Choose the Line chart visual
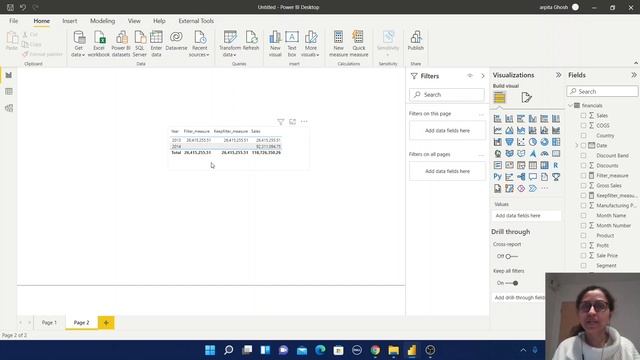 click(498, 130)
